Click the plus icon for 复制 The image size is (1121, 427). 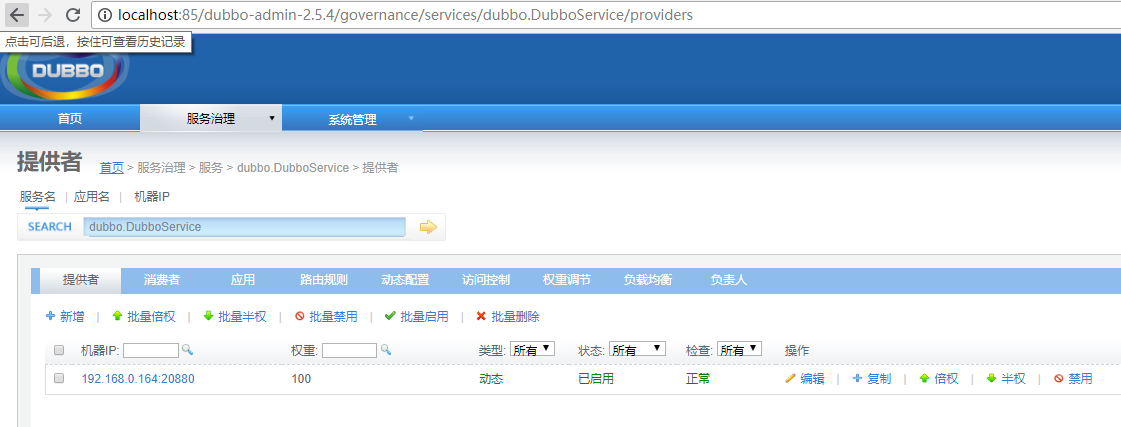(x=857, y=378)
